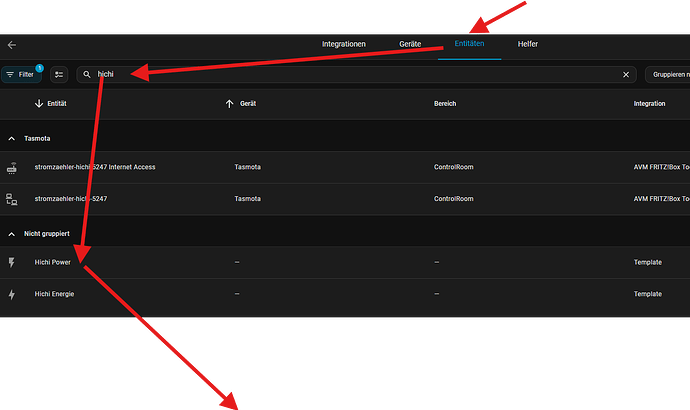Click the network icon of stromzaehler-hichi-5247 row

tap(12, 199)
